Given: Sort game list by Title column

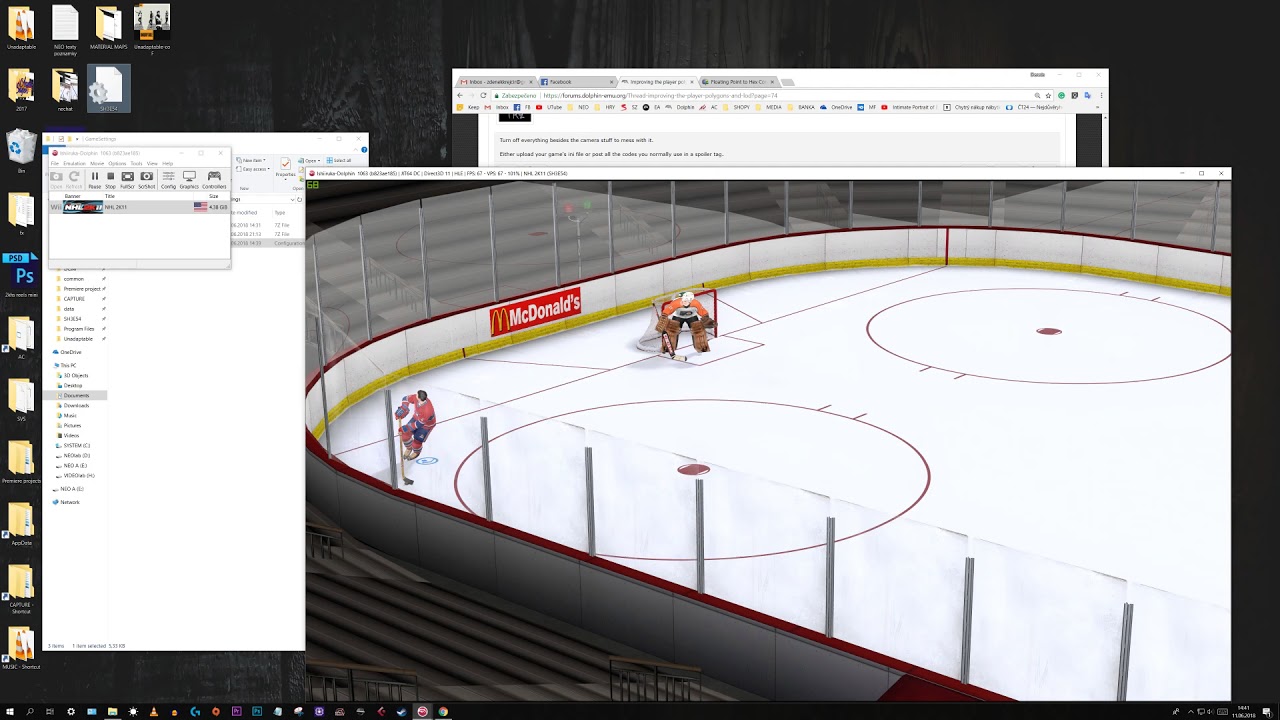Looking at the screenshot, I should tap(110, 196).
